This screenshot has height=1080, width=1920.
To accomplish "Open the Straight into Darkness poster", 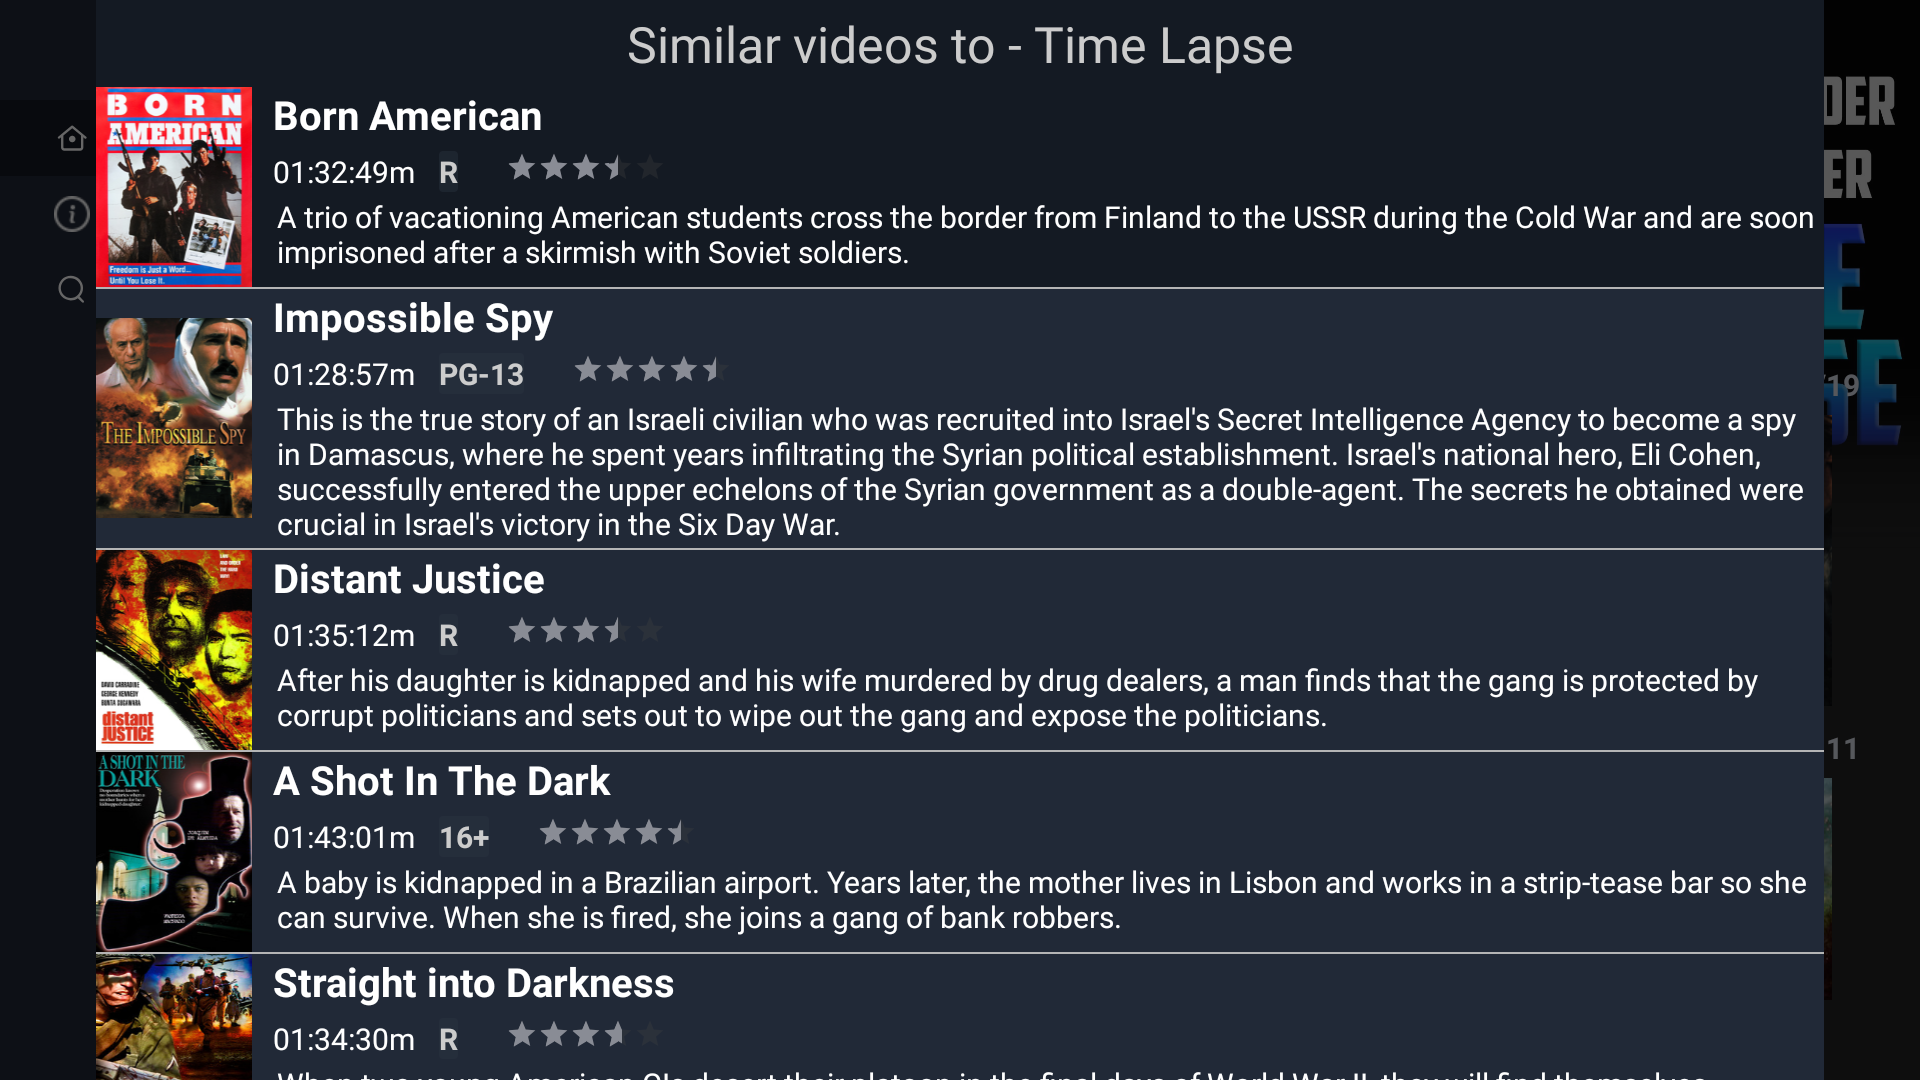I will coord(174,1020).
